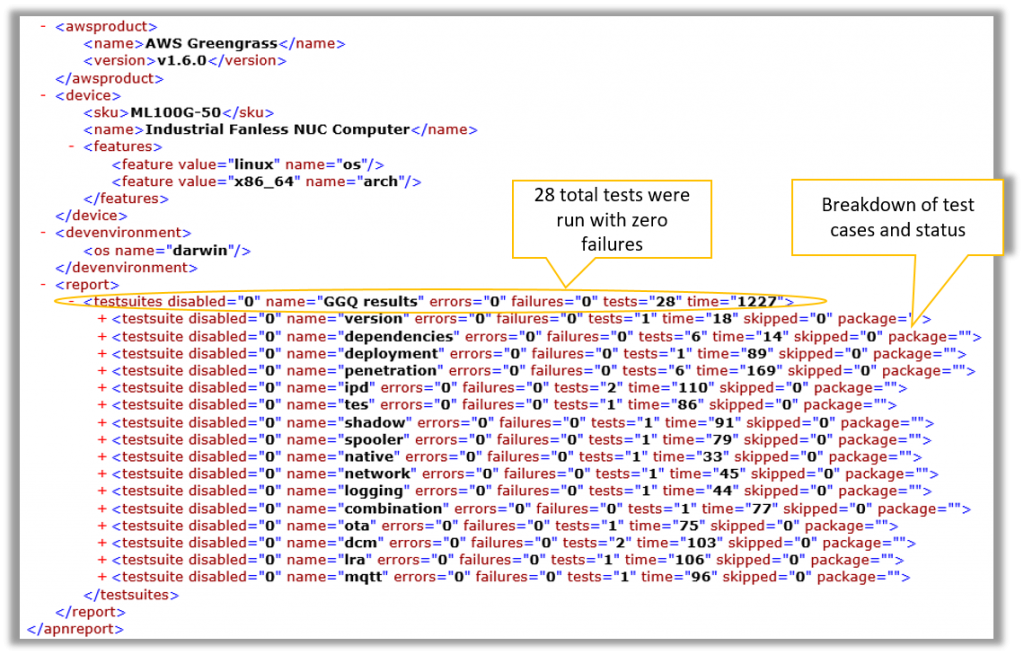Expand the version testsuite
1024x655 pixels.
(102, 319)
